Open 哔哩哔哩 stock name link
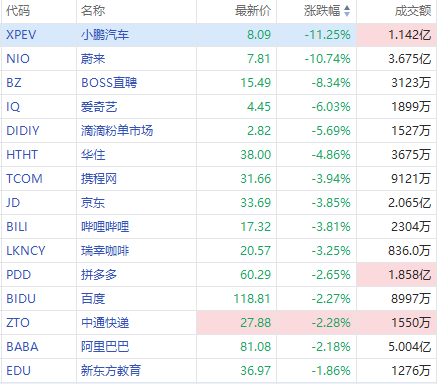 coord(105,227)
